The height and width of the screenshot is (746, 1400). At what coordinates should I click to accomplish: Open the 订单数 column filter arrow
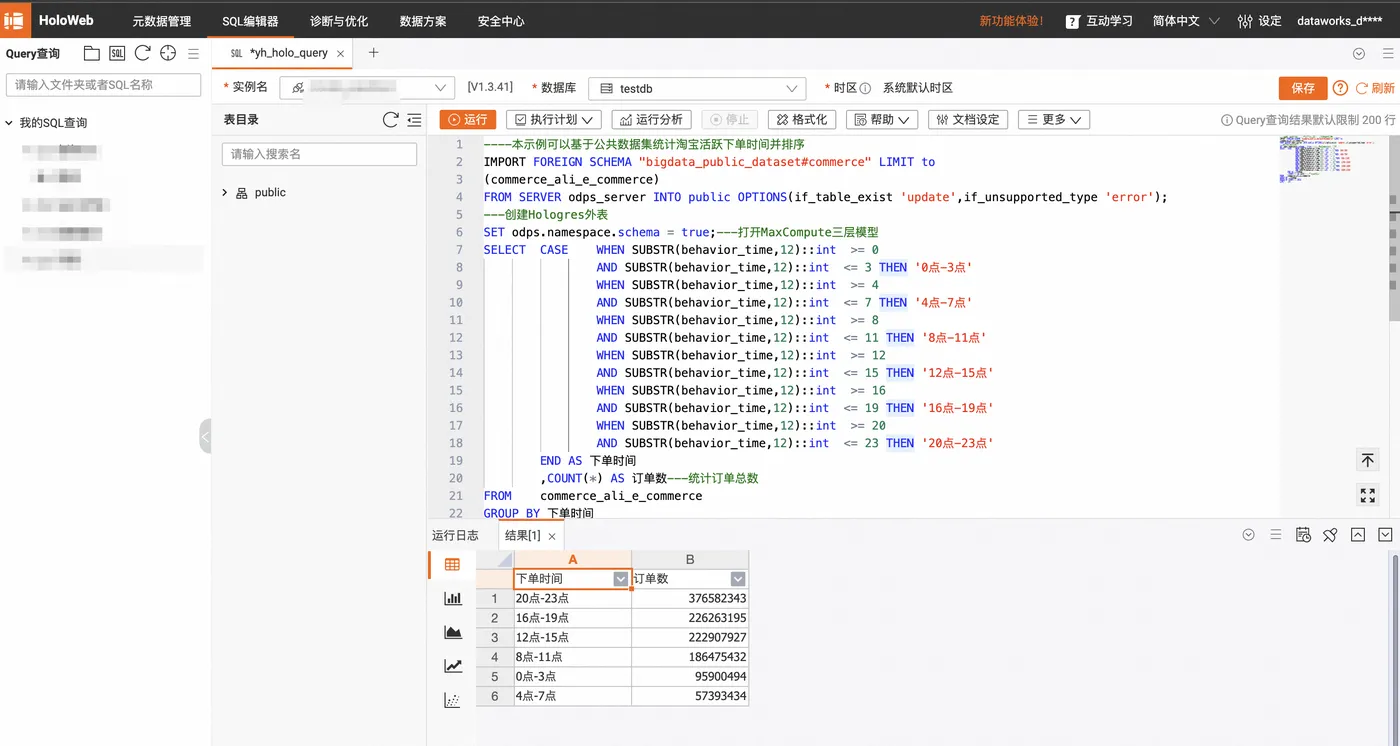[738, 579]
